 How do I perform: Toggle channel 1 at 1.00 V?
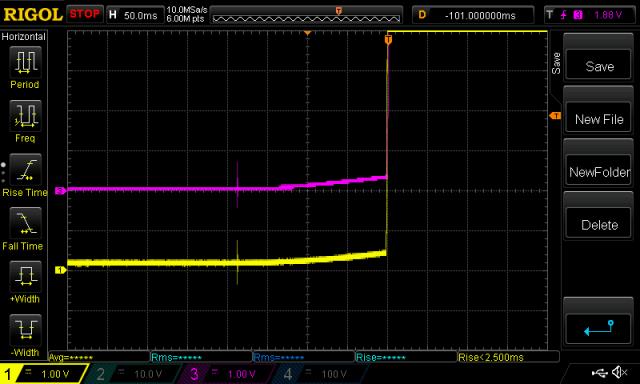(43, 374)
